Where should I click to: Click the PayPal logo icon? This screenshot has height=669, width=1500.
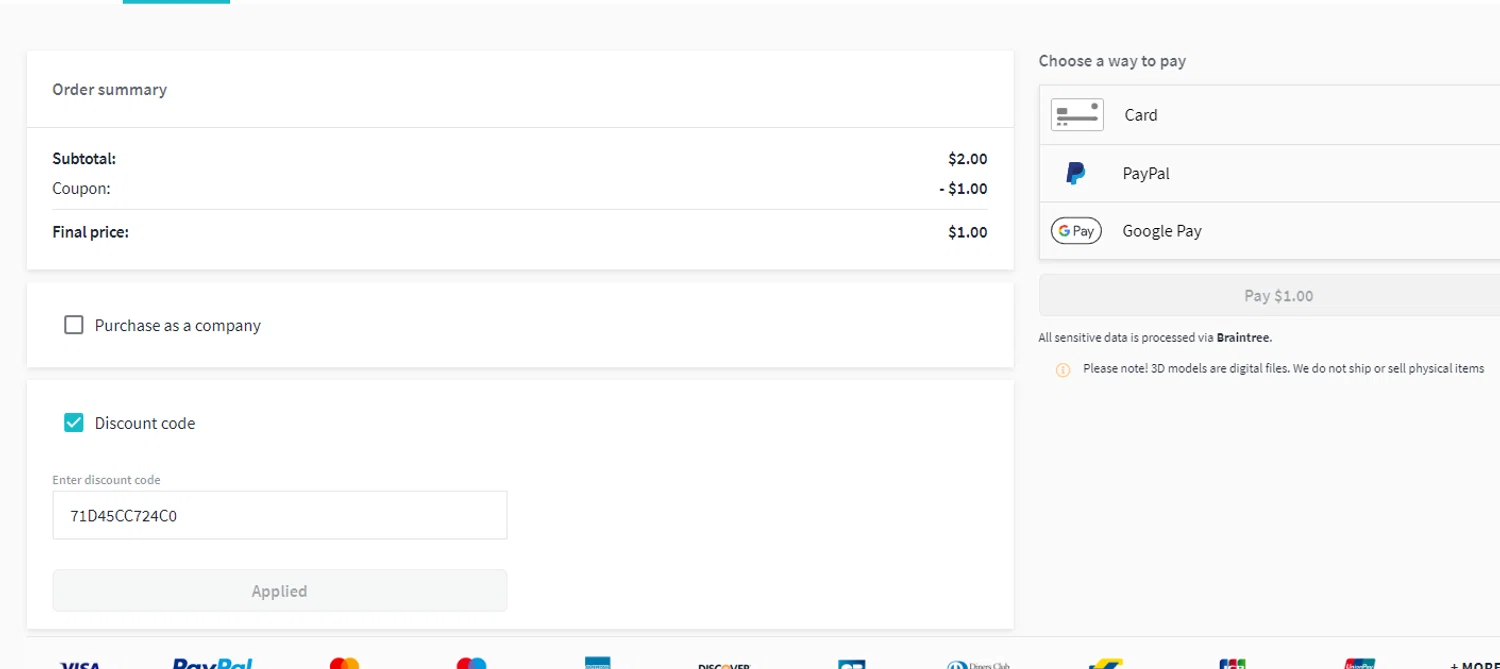click(1076, 173)
